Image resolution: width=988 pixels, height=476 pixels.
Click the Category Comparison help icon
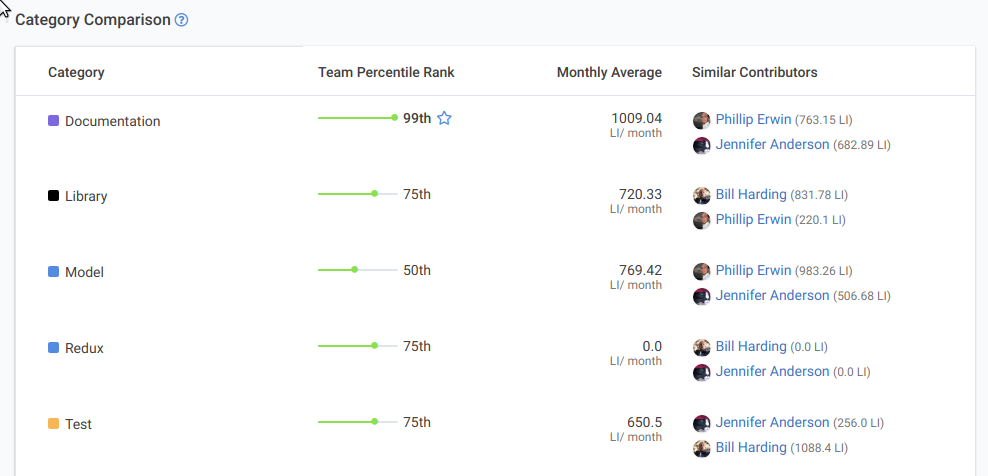click(181, 20)
